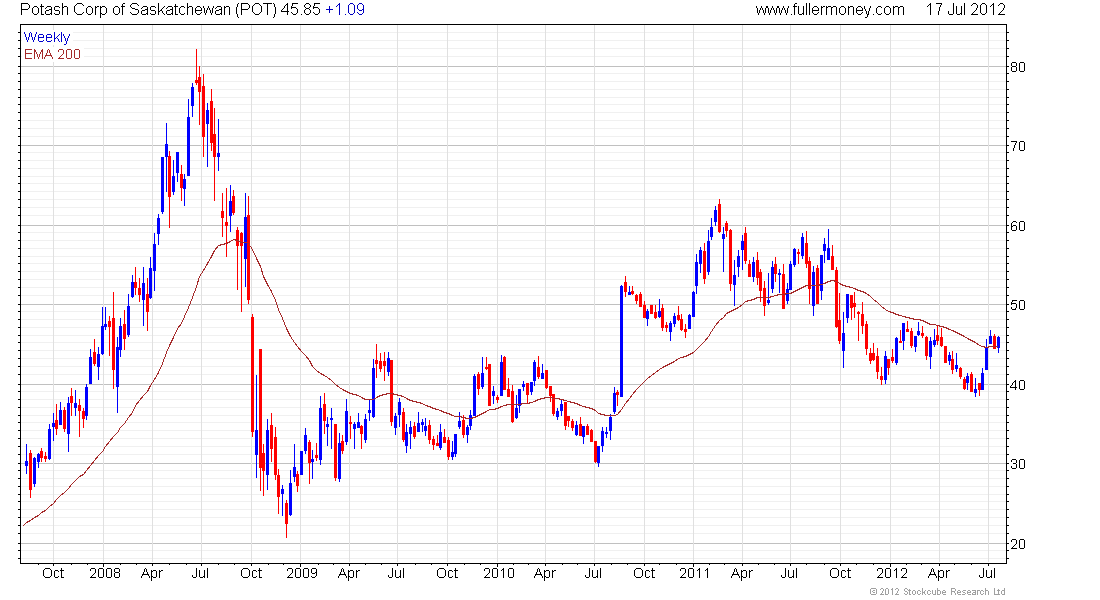
Task: Click the '2012' year label on time axis
Action: (x=892, y=573)
